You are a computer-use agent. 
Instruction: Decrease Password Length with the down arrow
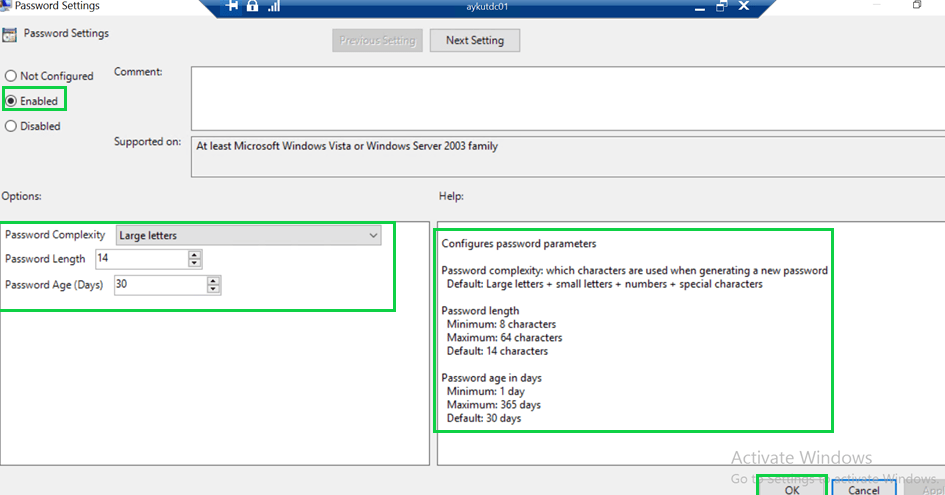194,264
